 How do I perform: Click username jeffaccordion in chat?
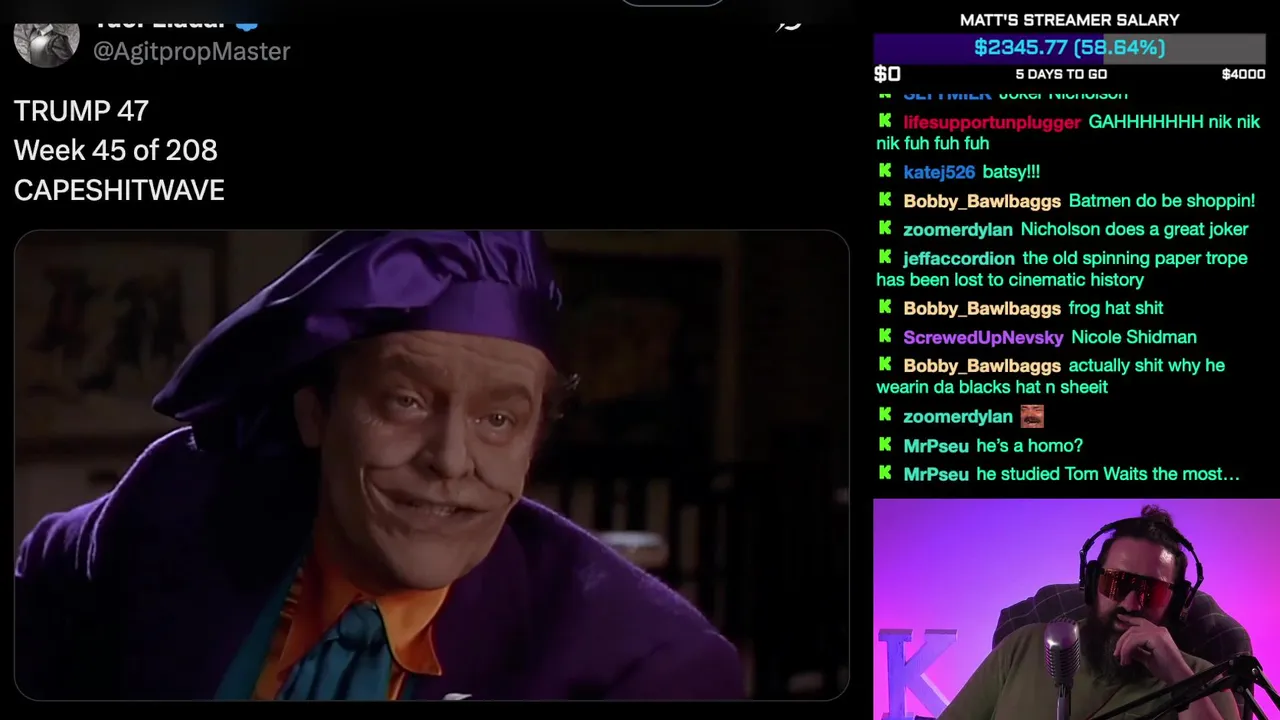tap(959, 258)
